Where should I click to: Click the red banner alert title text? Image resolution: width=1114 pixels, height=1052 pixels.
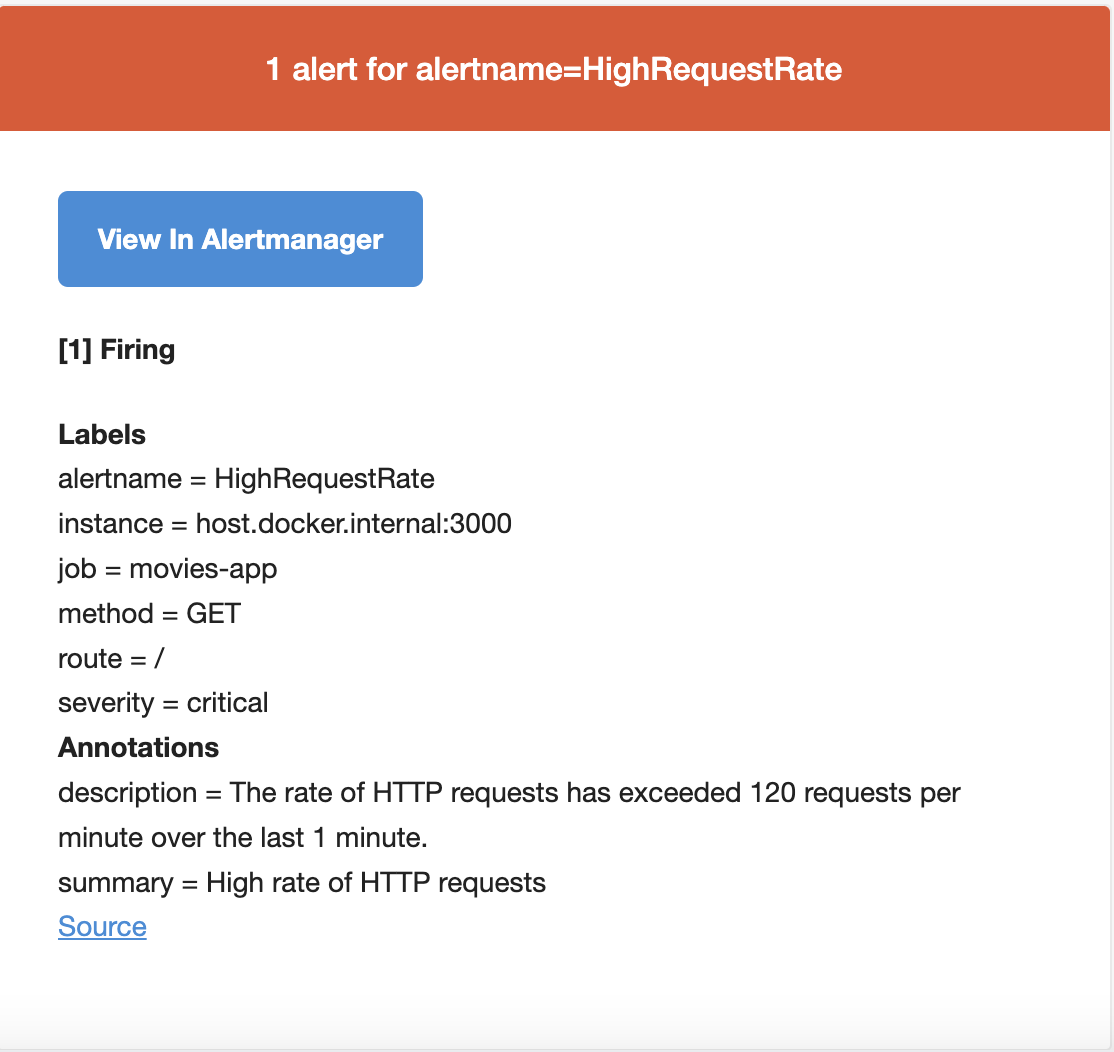(553, 70)
